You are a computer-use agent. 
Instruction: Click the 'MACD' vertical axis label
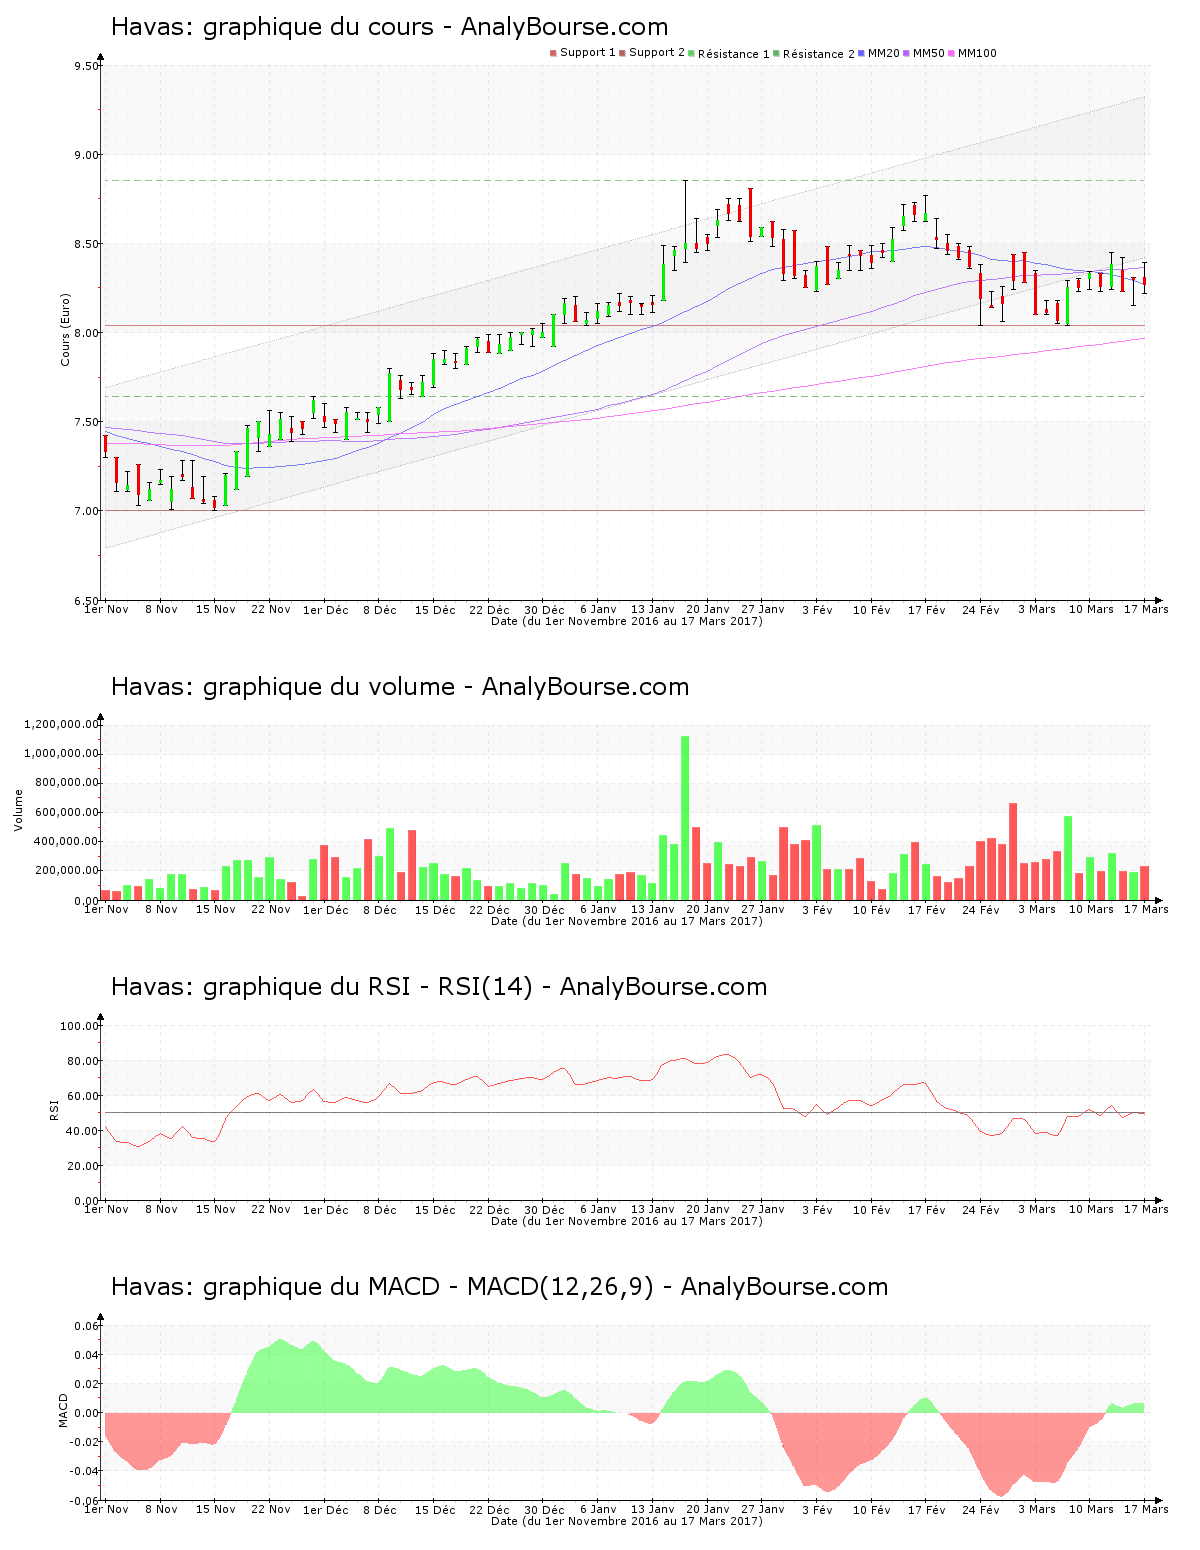click(x=64, y=1410)
